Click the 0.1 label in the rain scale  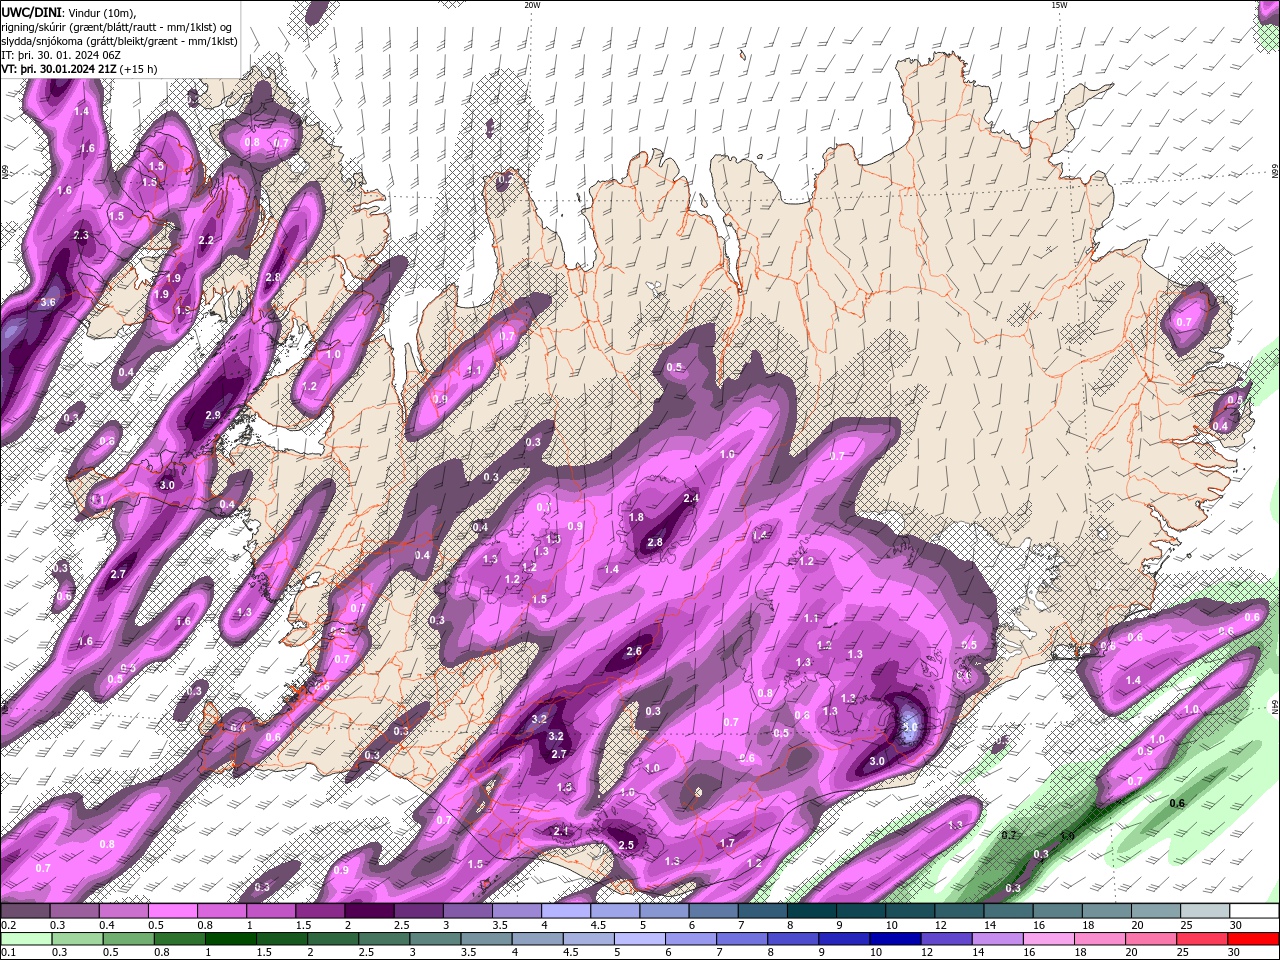point(8,953)
